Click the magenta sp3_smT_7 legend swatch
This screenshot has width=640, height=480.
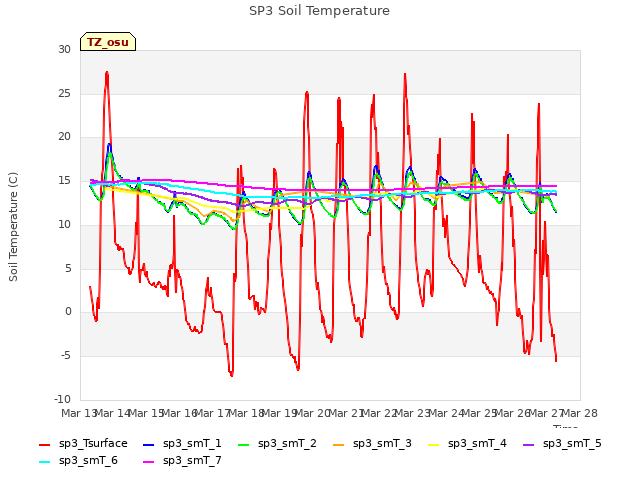149,462
